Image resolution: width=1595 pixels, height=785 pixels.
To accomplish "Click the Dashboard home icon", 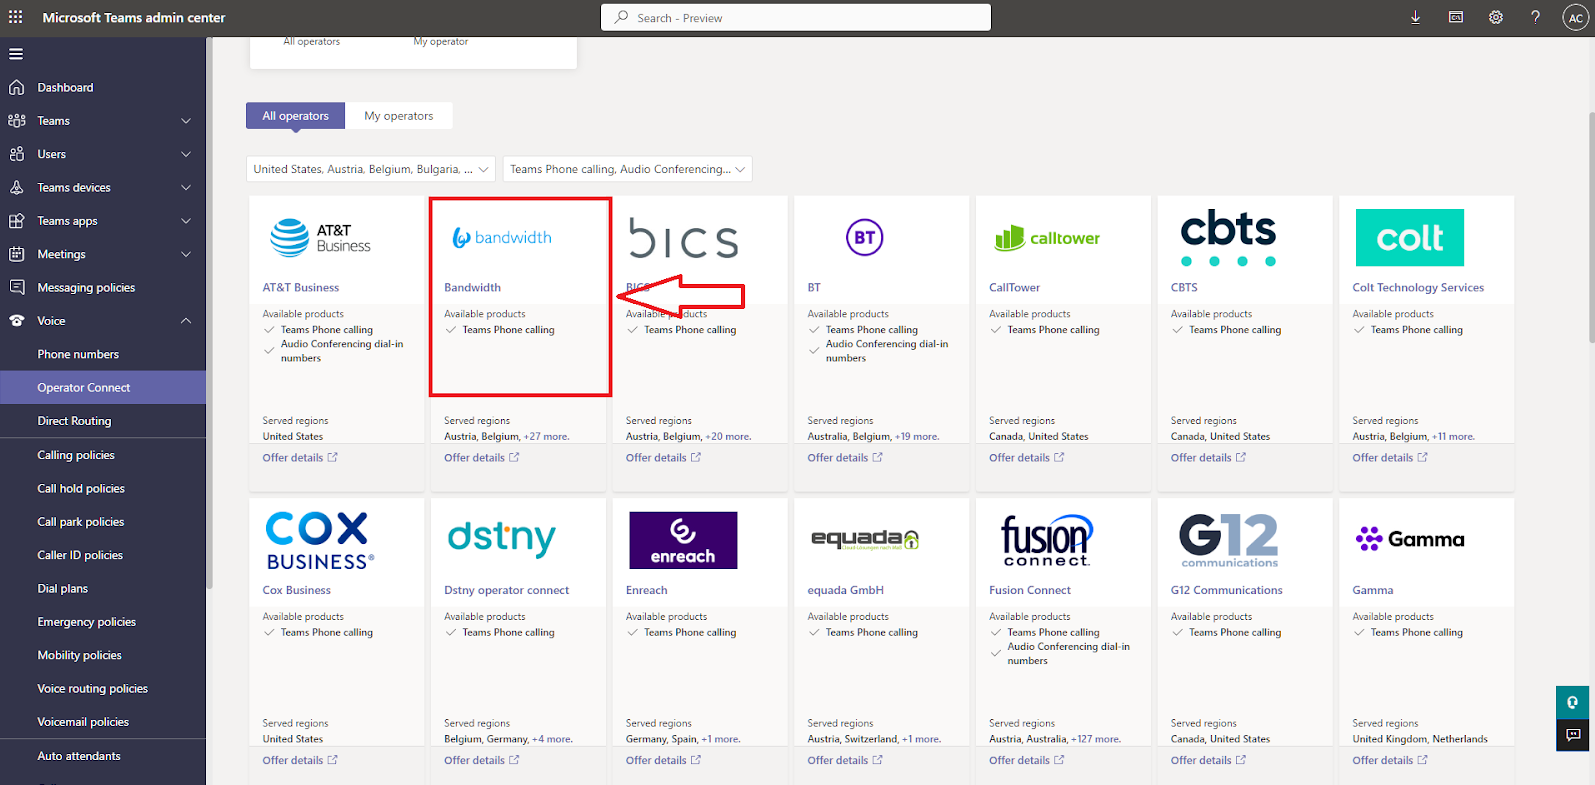I will pyautogui.click(x=16, y=88).
